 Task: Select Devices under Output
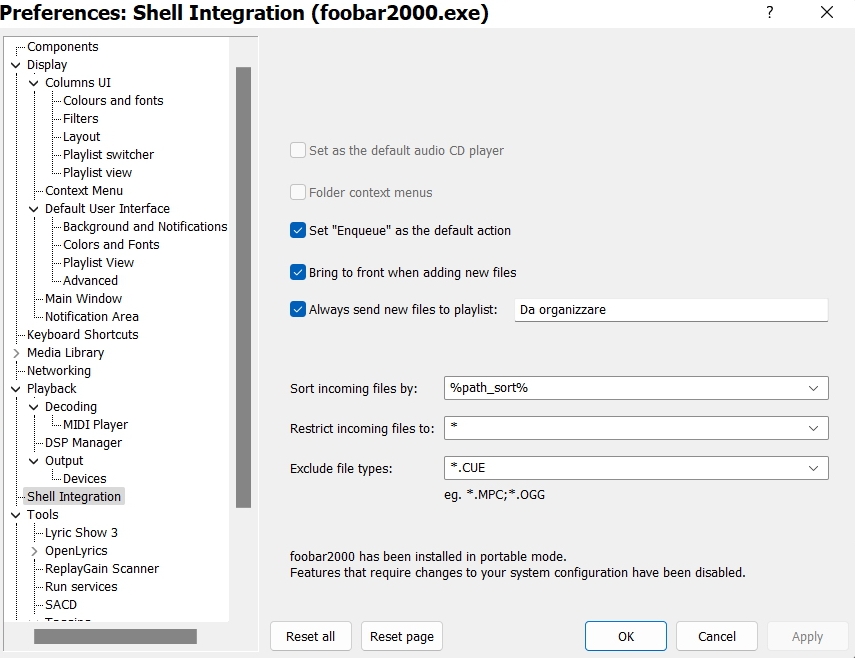(x=85, y=479)
